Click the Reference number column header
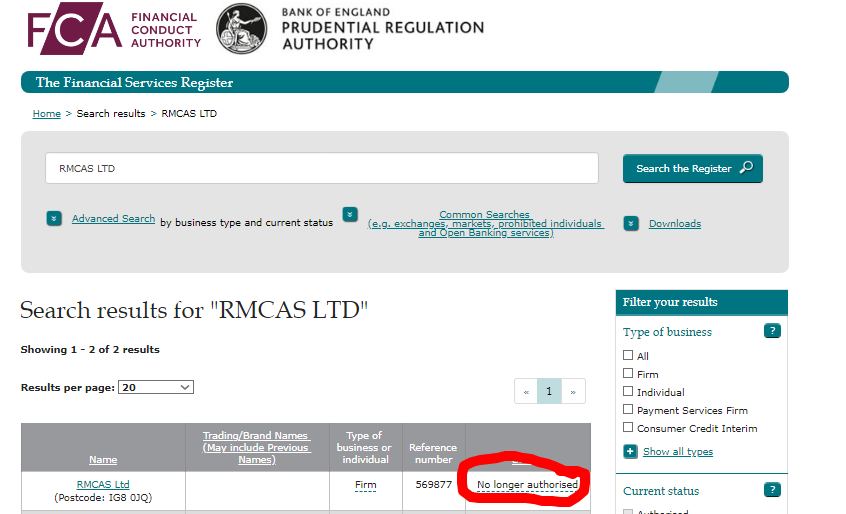Image resolution: width=846 pixels, height=514 pixels. [433, 453]
